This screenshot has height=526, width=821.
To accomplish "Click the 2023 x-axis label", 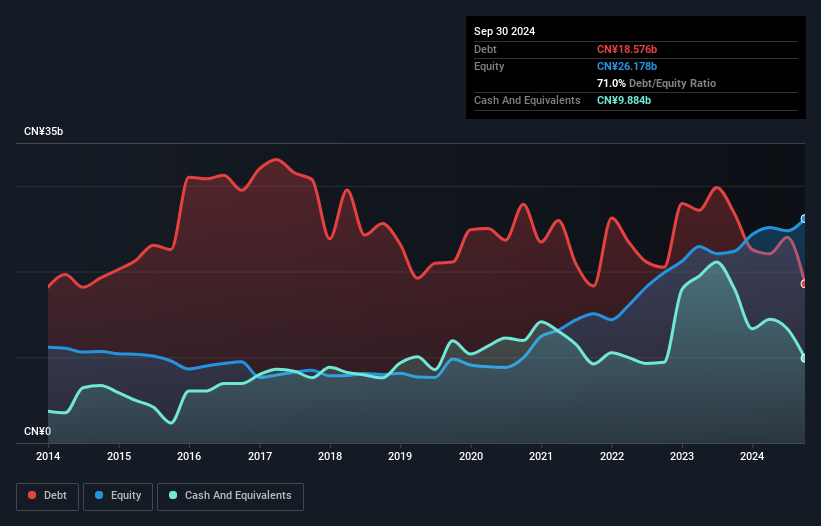I will click(682, 456).
